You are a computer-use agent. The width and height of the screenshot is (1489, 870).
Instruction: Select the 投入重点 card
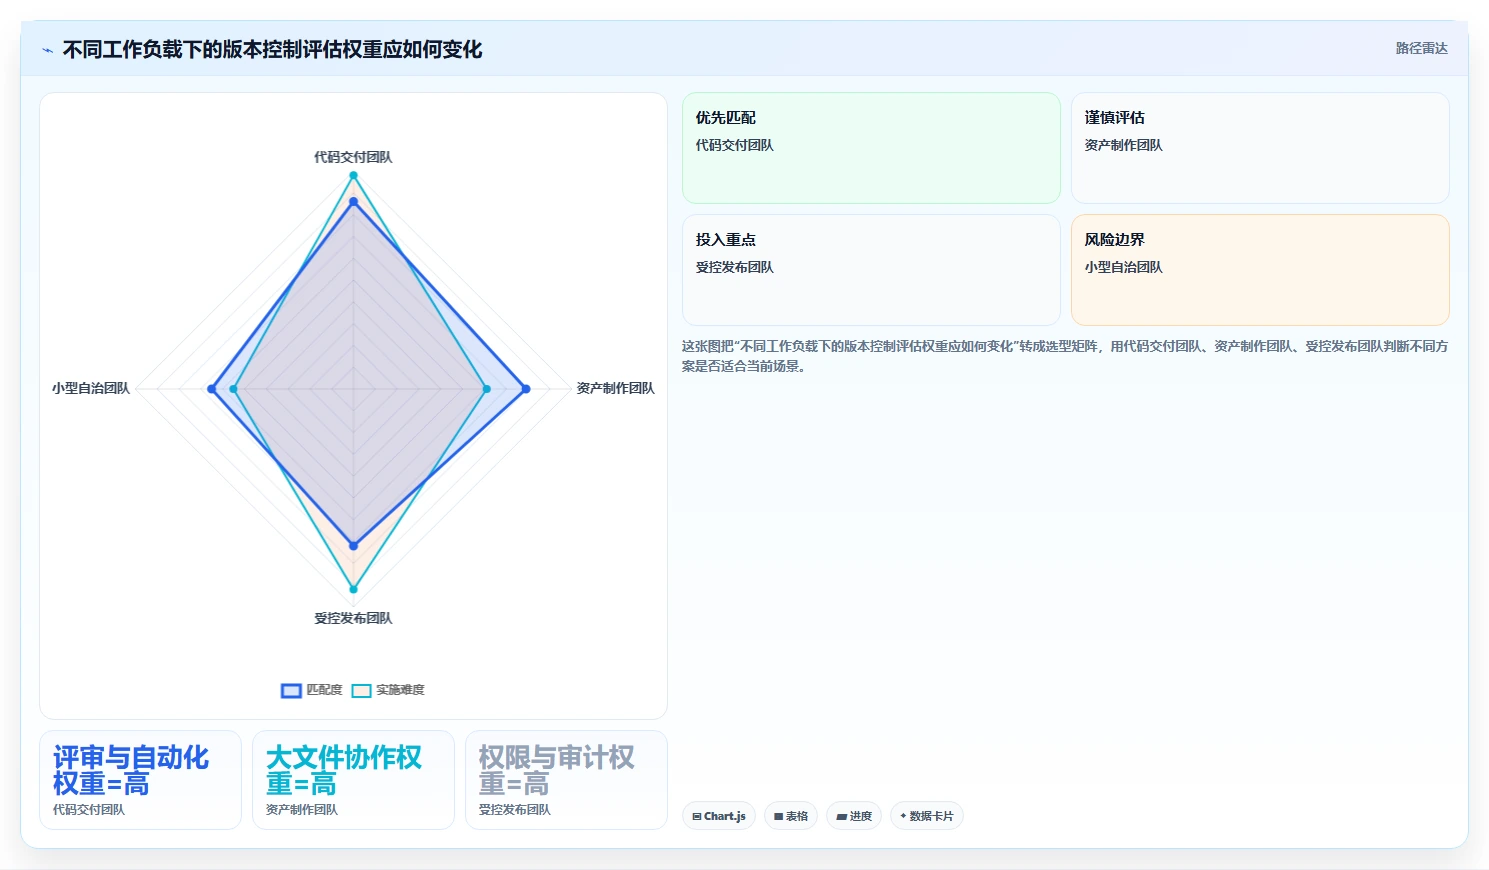tap(871, 270)
